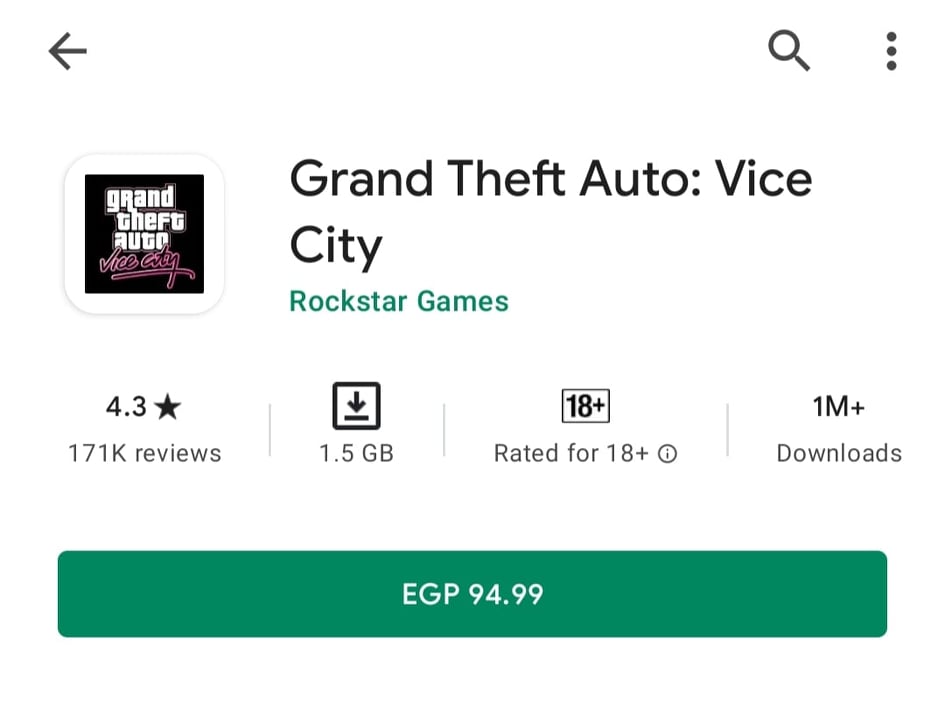This screenshot has height=709, width=945.
Task: Go back using the arrow icon
Action: point(68,51)
